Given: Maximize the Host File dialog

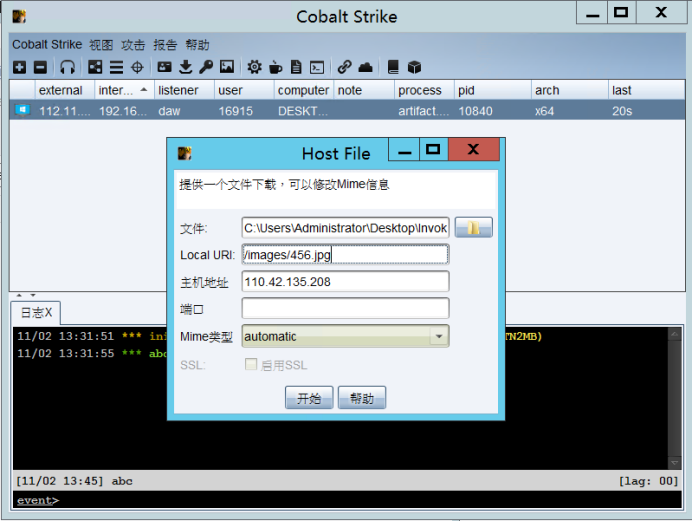Looking at the screenshot, I should coord(433,149).
